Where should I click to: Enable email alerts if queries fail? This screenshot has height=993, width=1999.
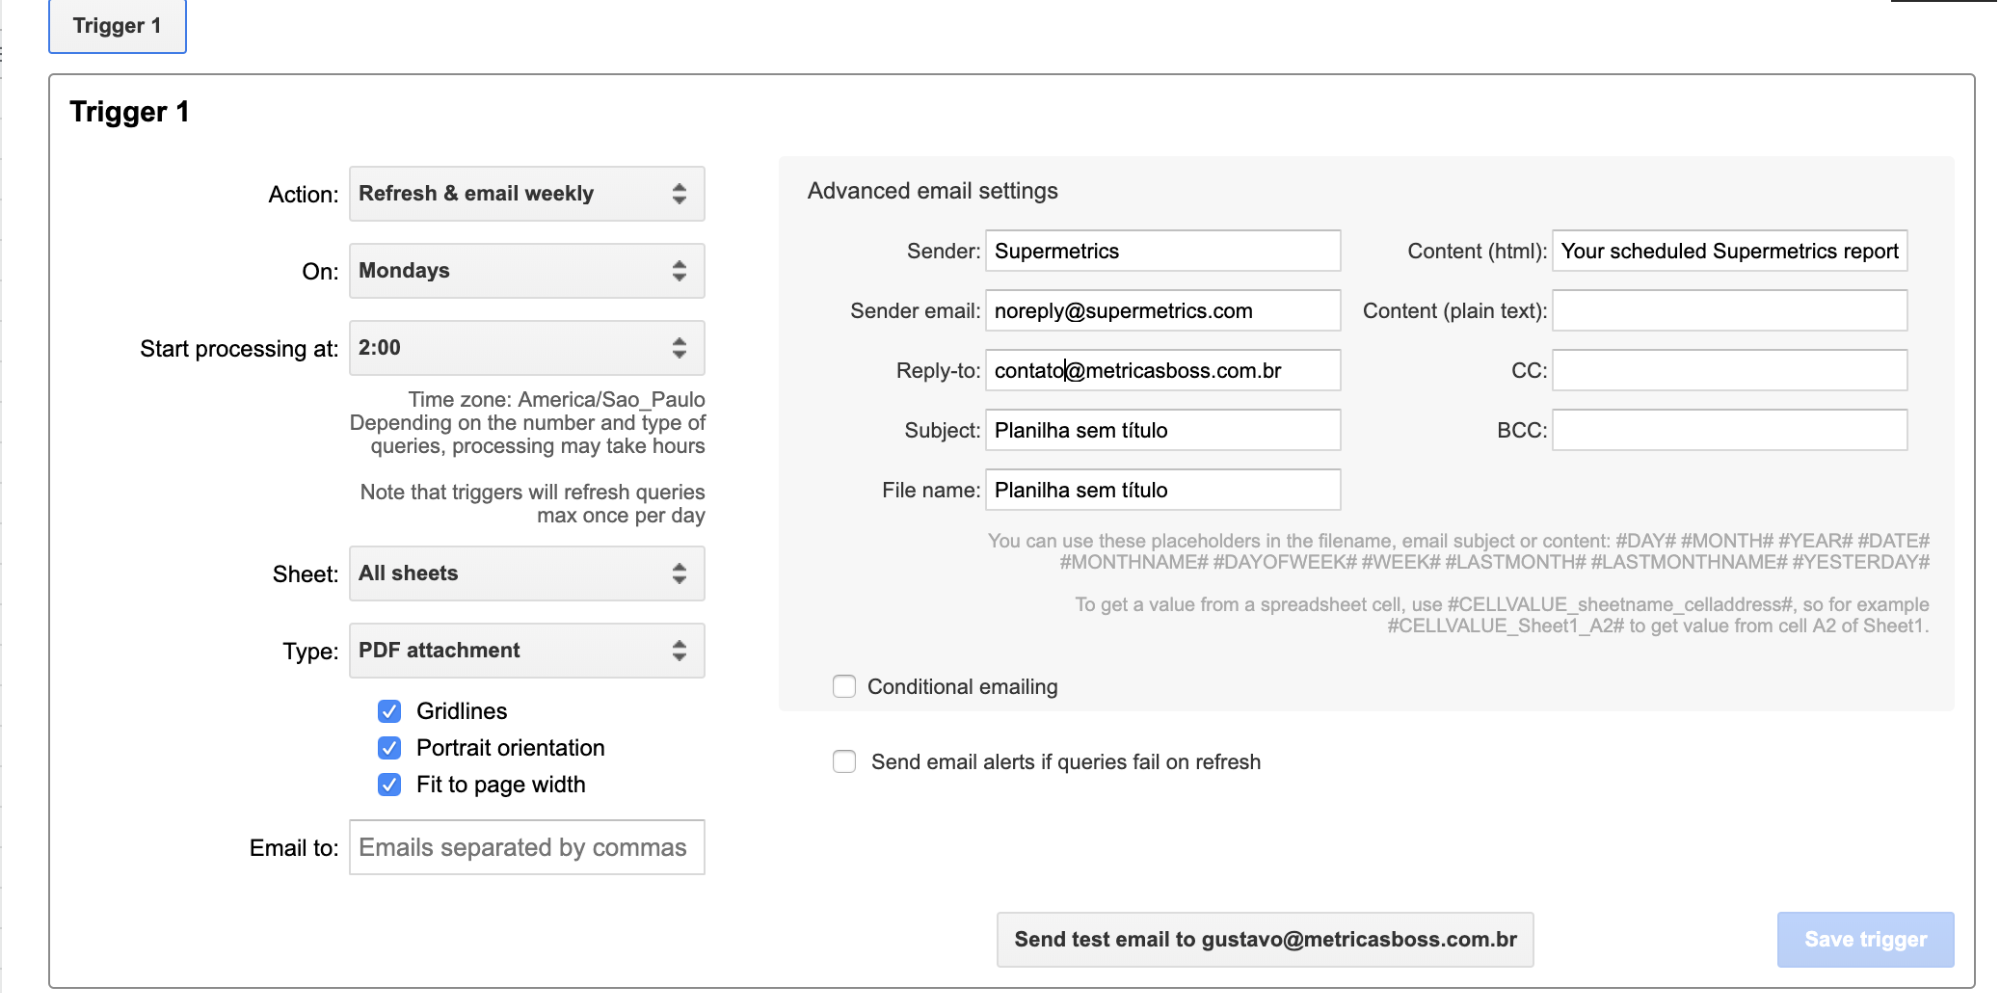845,762
